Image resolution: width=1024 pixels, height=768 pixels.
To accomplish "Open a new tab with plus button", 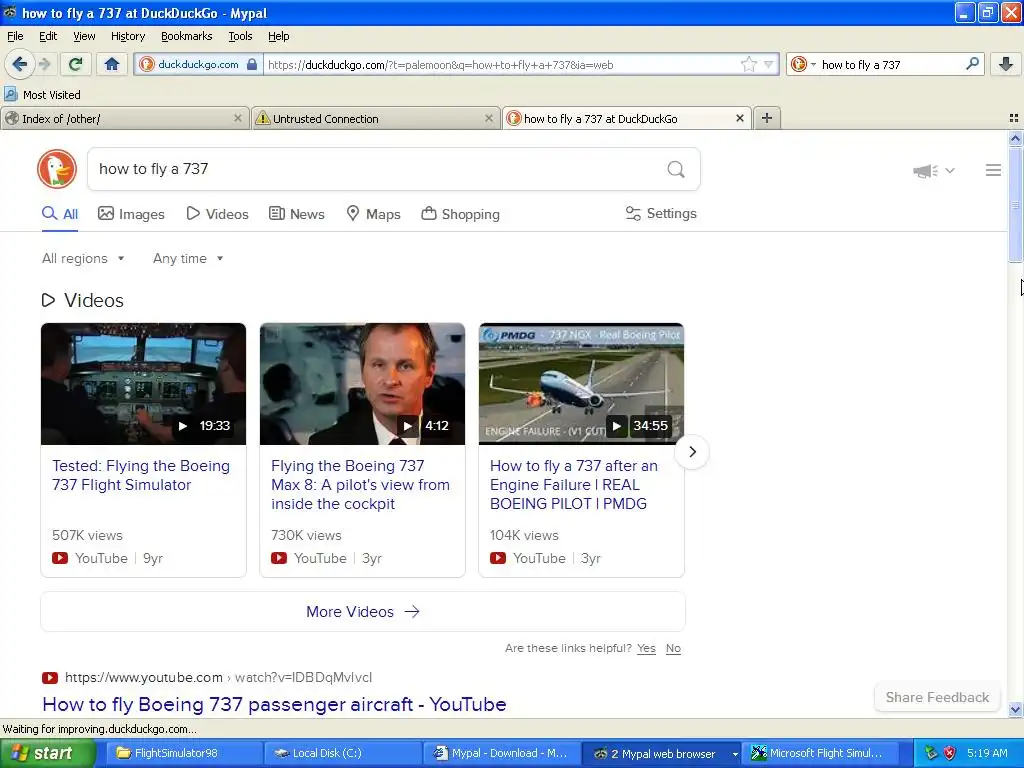I will pos(767,118).
